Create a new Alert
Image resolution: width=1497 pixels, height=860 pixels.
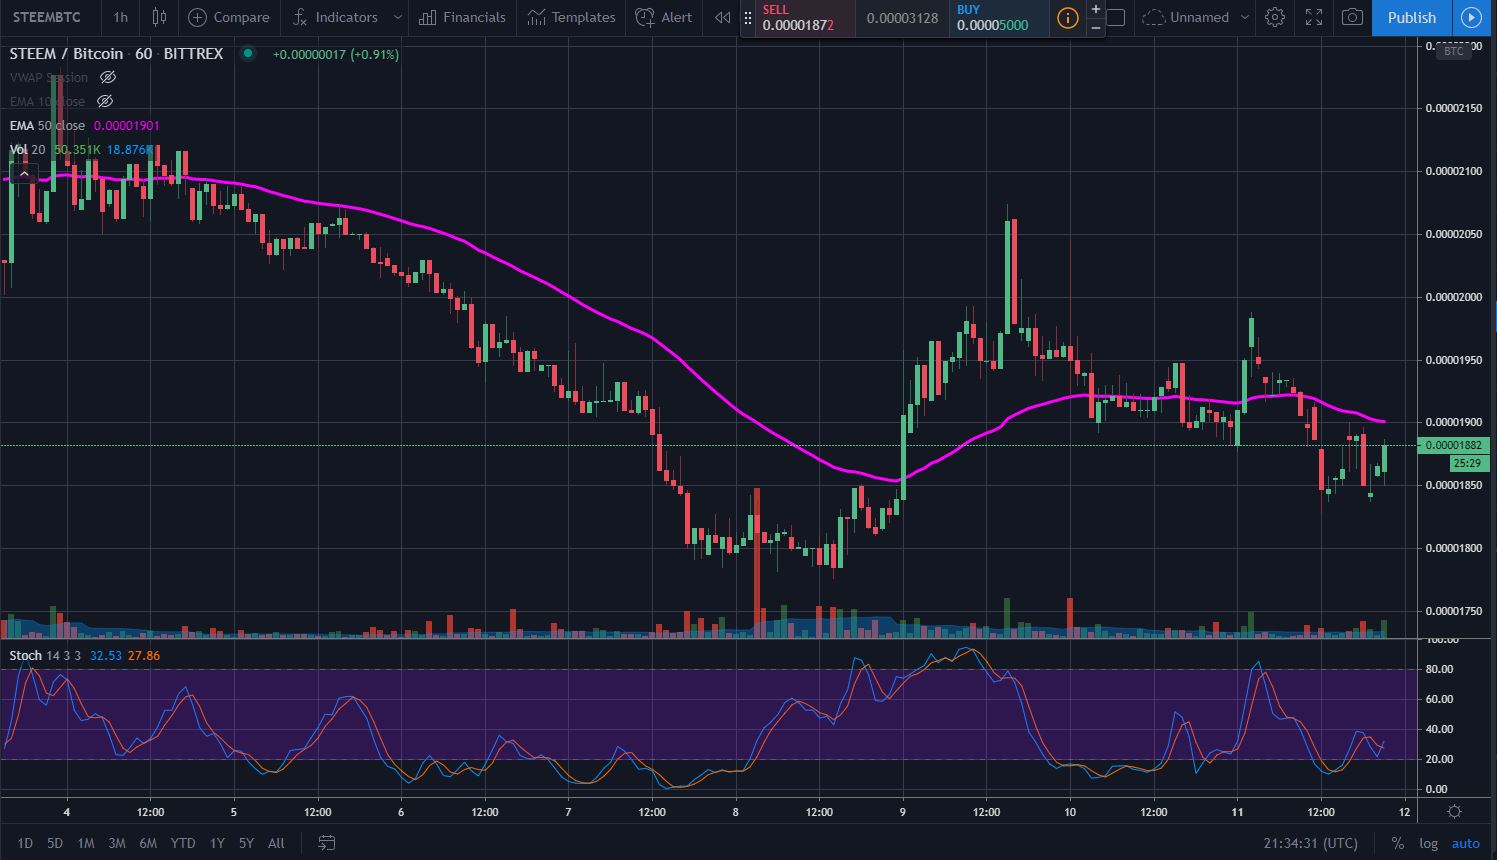664,17
